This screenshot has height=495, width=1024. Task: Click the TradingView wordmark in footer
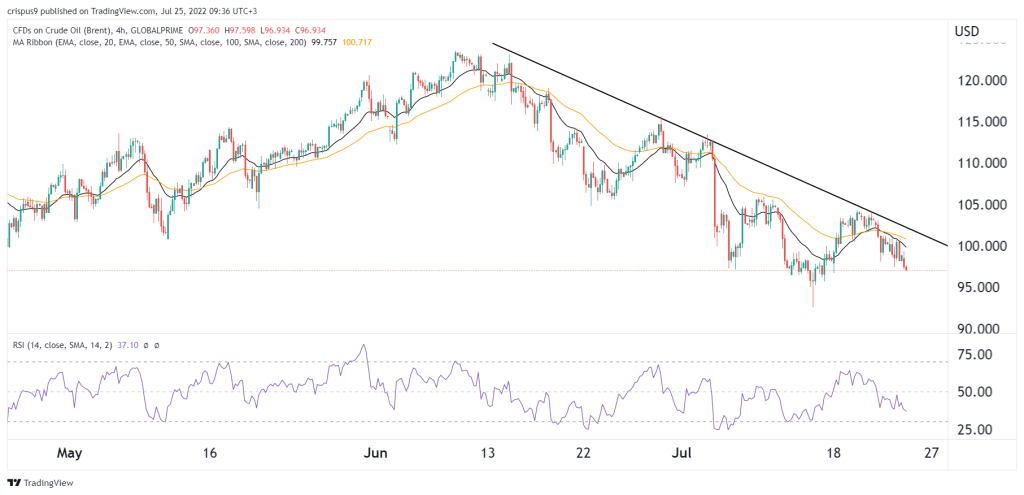tap(48, 483)
